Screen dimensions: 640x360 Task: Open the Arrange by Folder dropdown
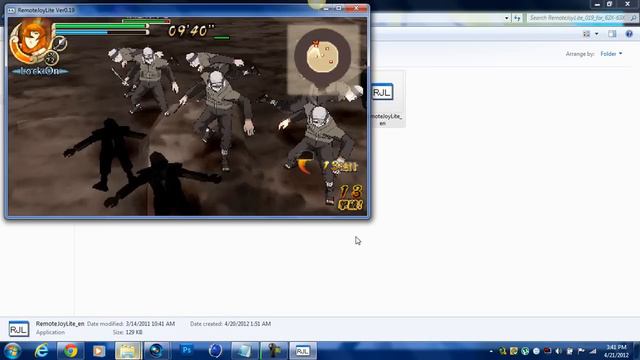click(x=611, y=54)
